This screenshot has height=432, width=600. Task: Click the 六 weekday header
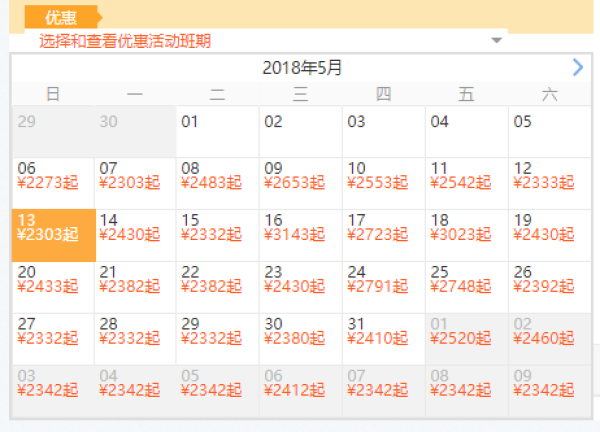(x=549, y=94)
